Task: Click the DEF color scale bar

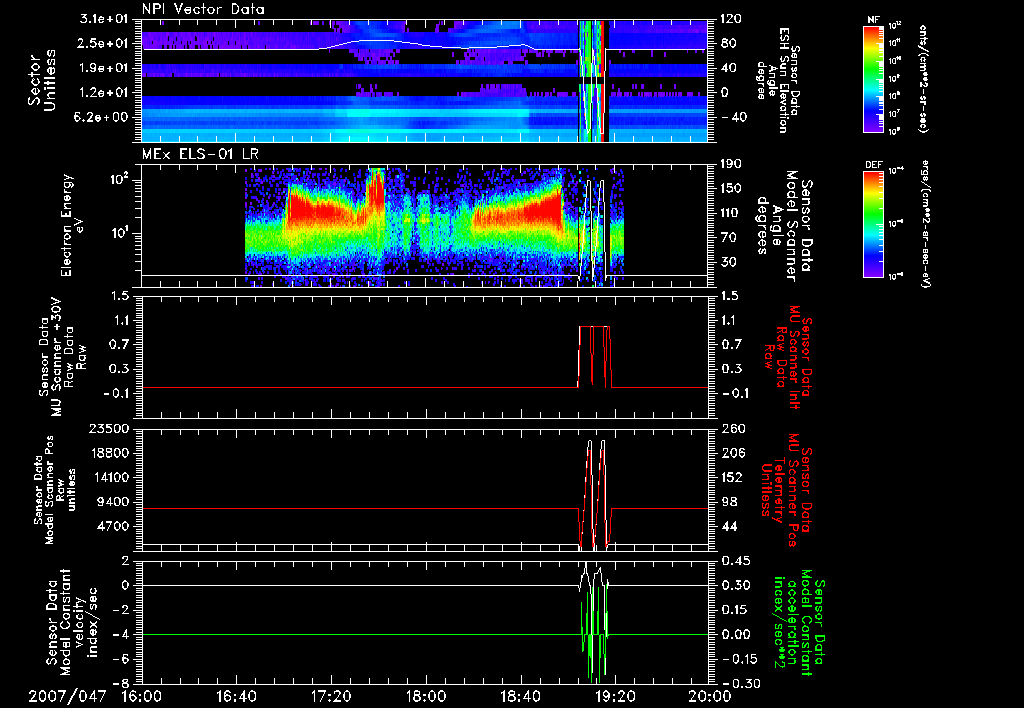Action: click(x=873, y=223)
